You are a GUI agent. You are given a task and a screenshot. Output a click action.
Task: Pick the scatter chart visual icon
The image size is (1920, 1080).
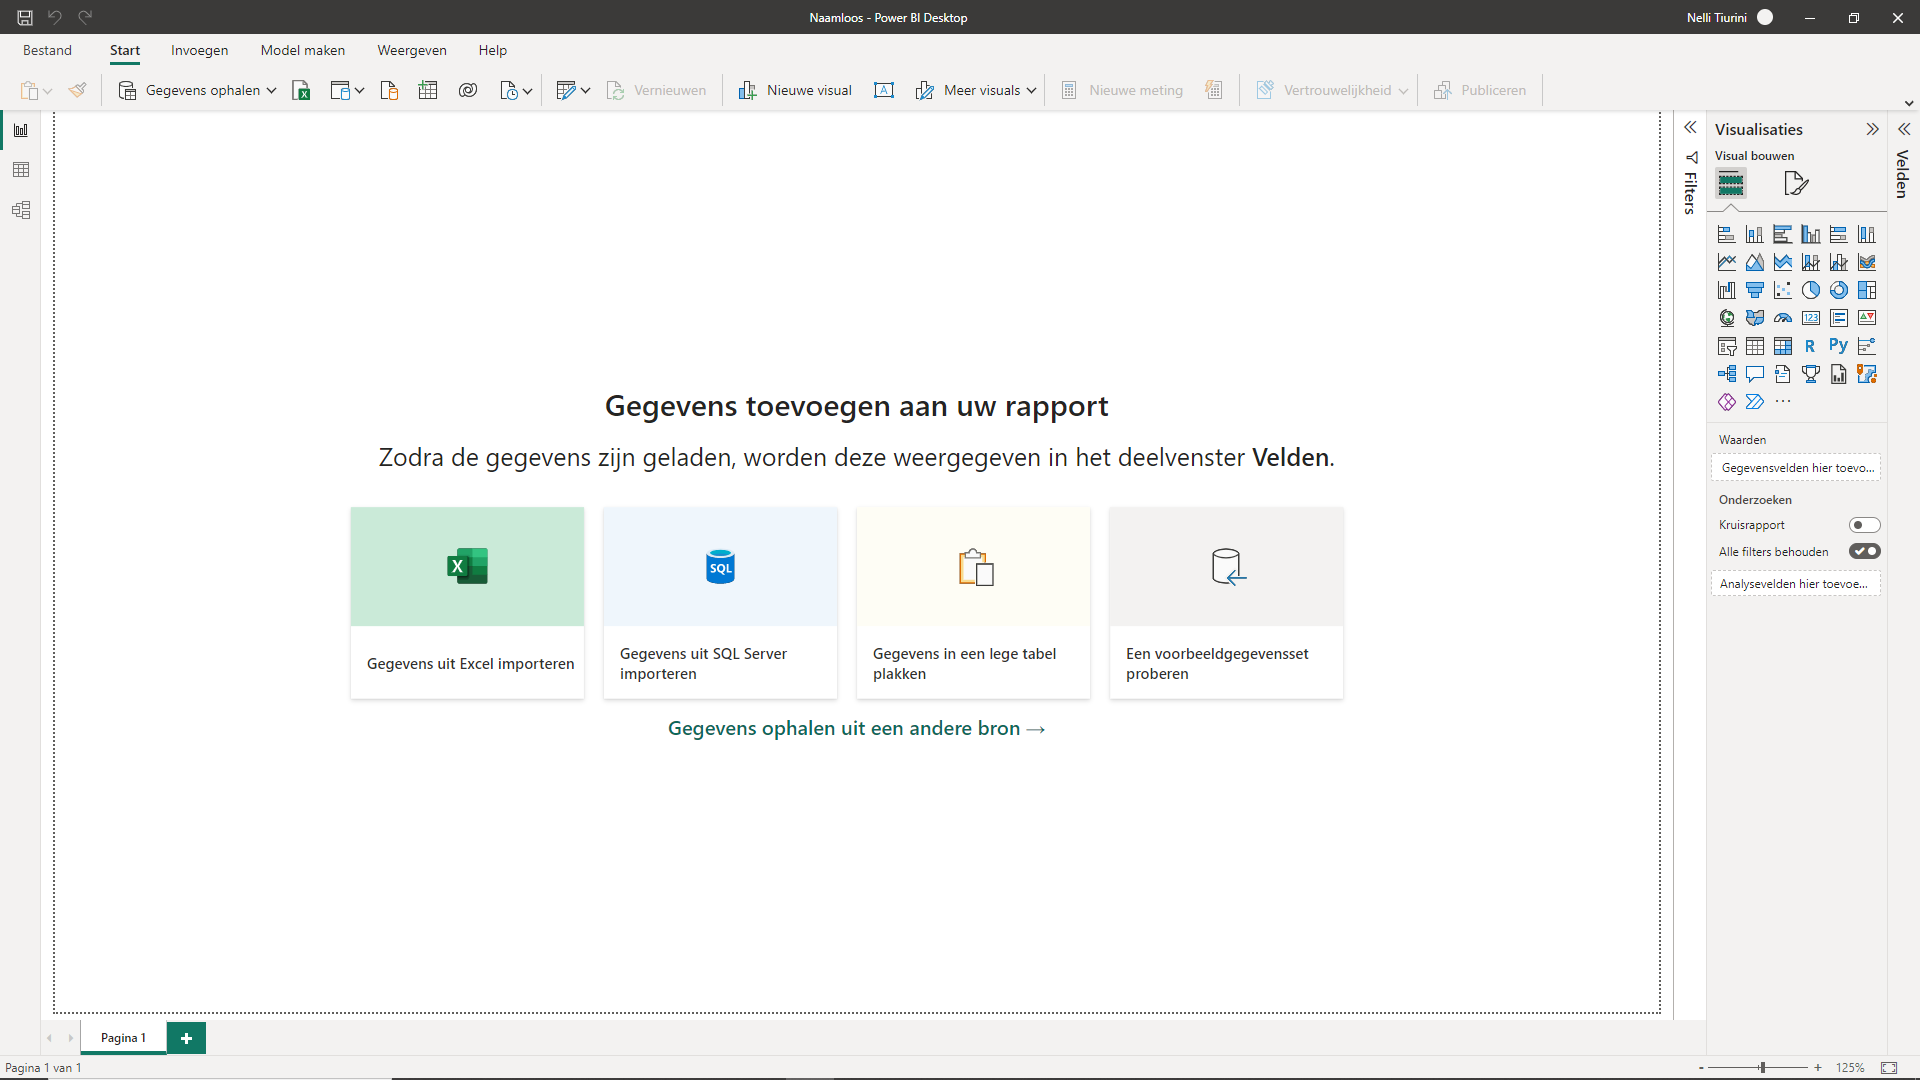tap(1783, 290)
